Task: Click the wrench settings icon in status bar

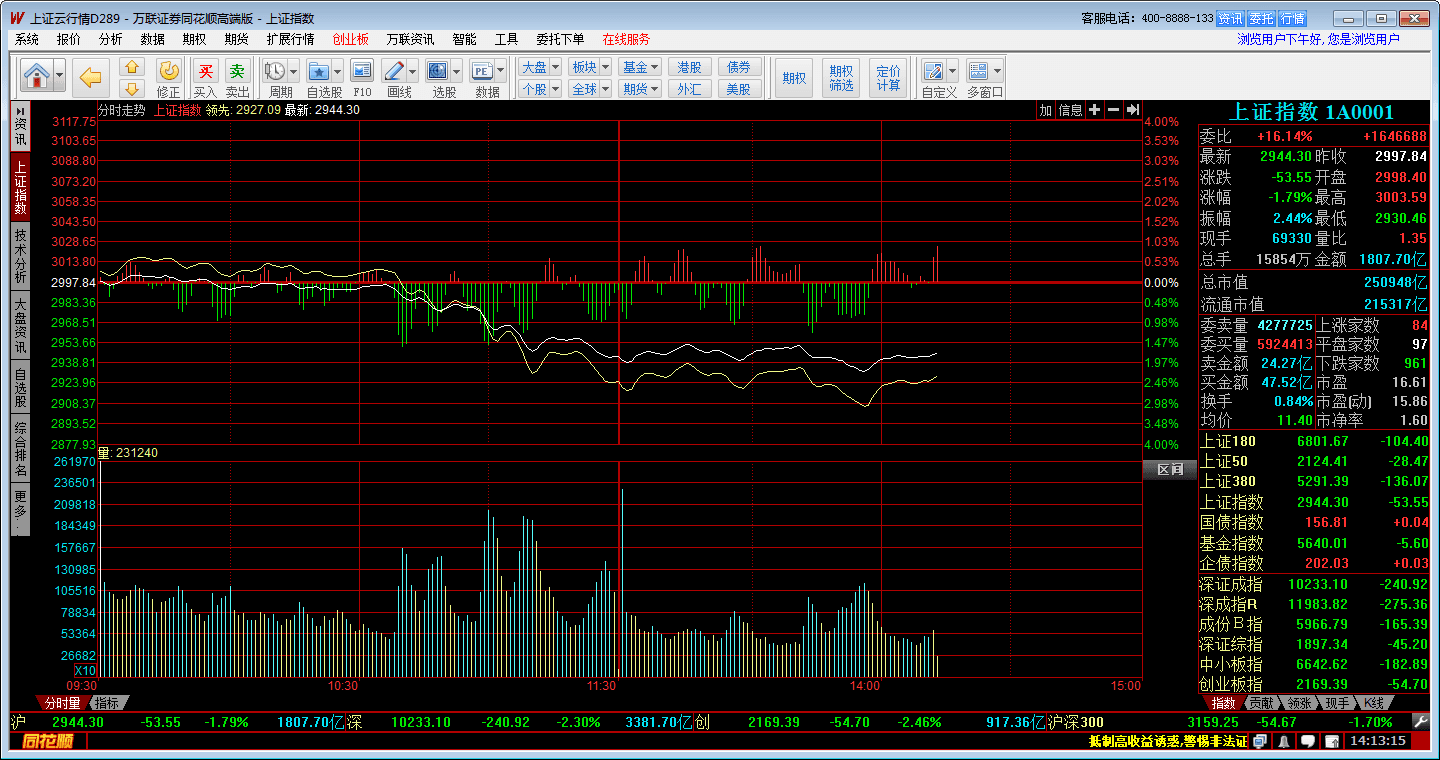Action: pyautogui.click(x=1420, y=722)
